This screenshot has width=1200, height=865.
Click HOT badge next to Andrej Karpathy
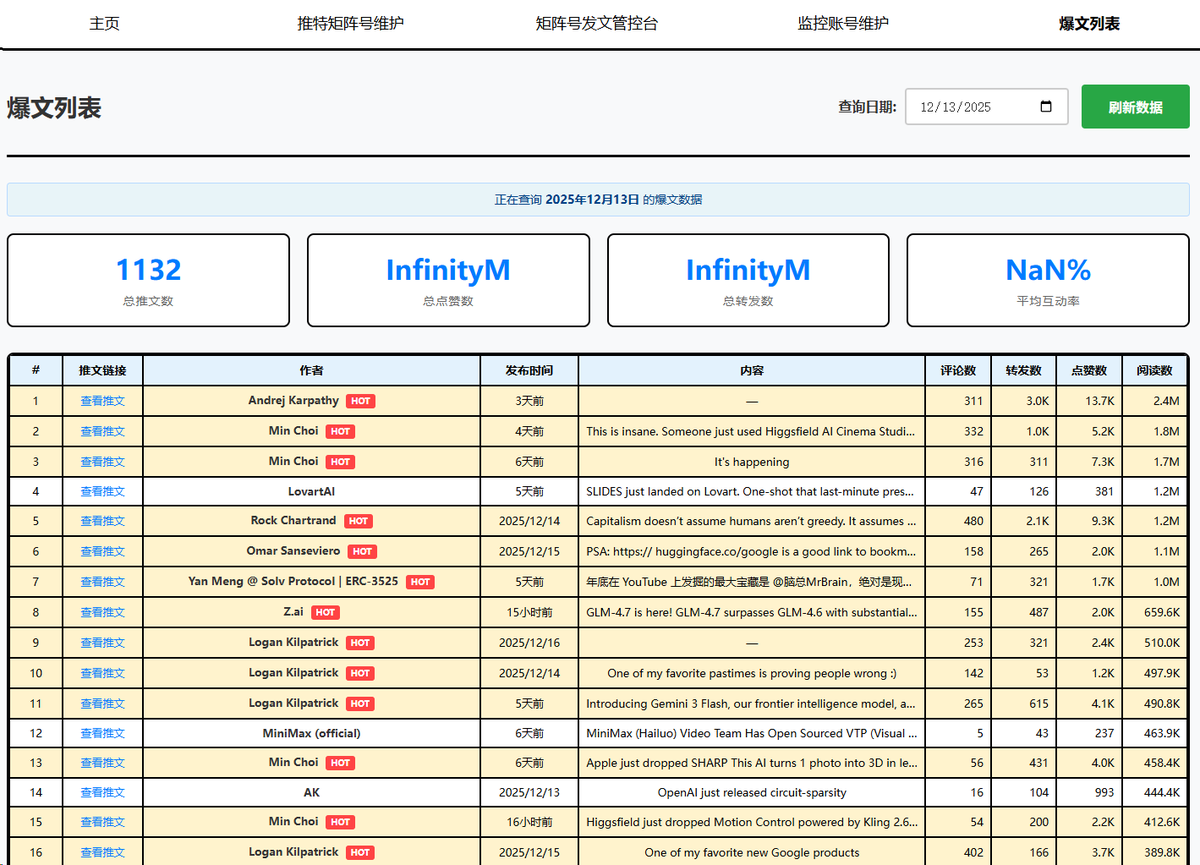[x=360, y=401]
